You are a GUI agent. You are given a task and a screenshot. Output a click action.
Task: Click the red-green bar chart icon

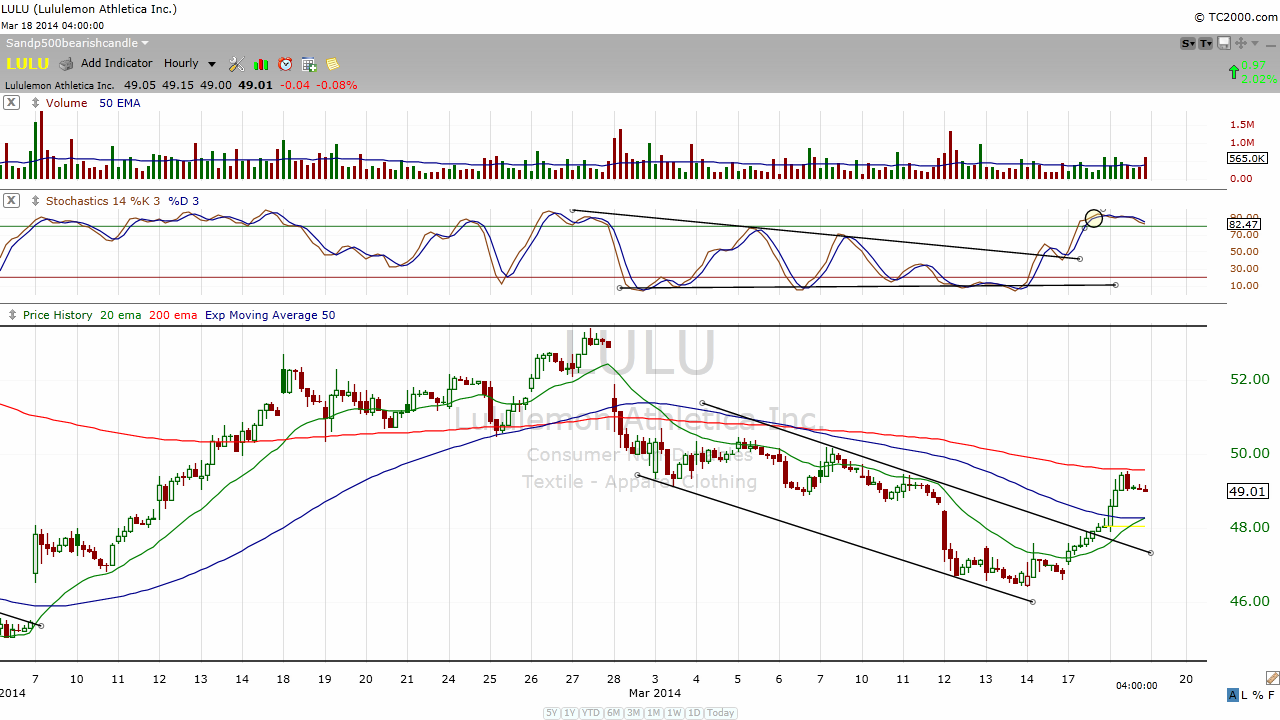(261, 64)
